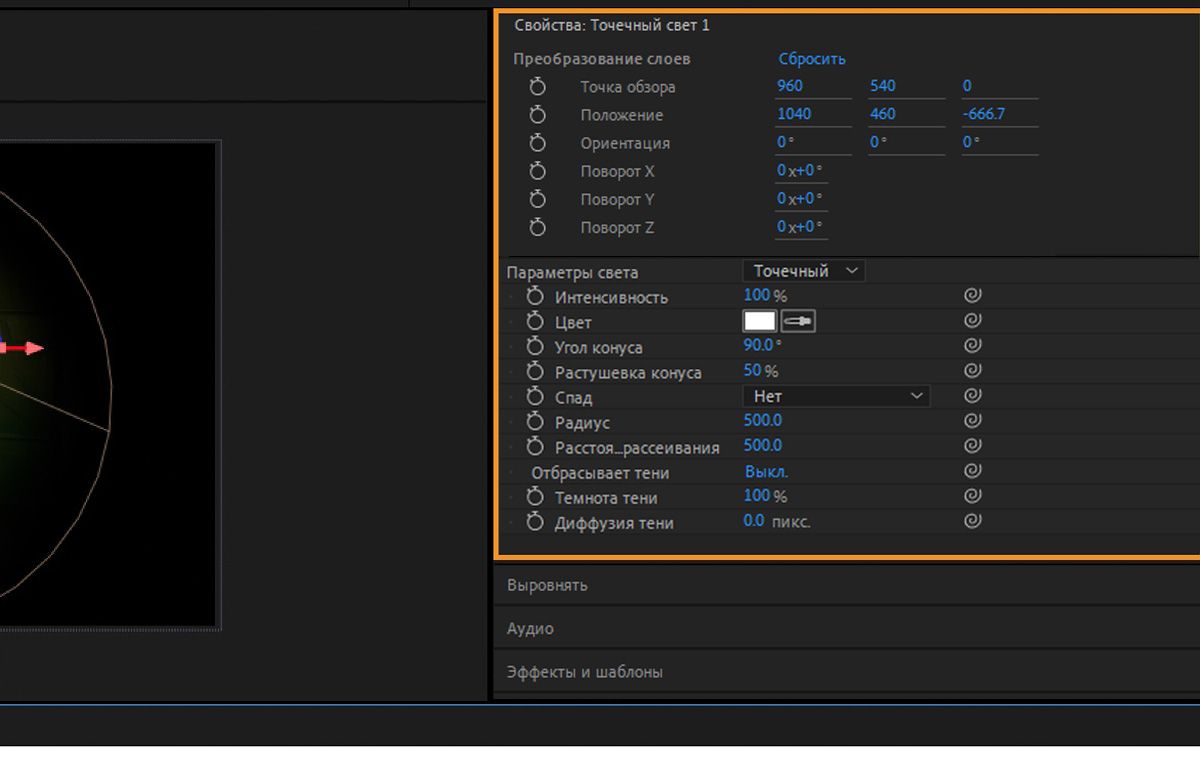The width and height of the screenshot is (1200, 775).
Task: Open the light type dropdown Точечный
Action: point(804,271)
